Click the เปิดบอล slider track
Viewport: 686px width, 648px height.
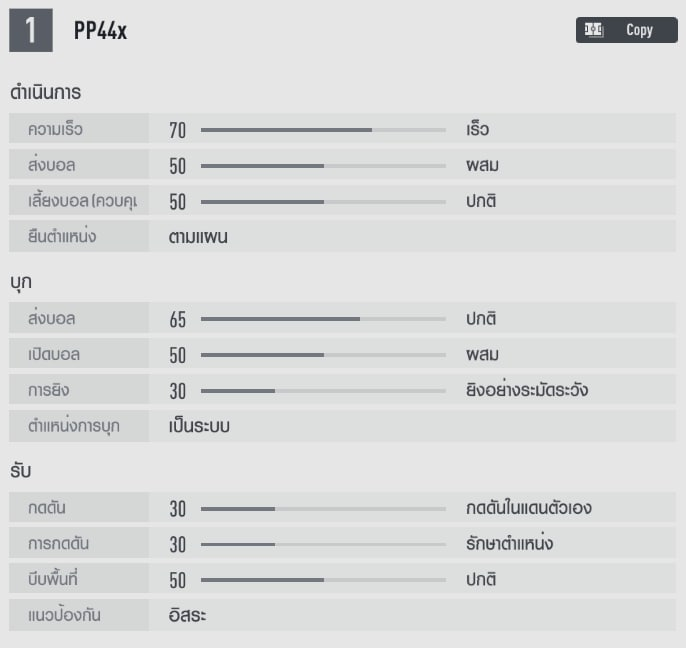point(323,356)
